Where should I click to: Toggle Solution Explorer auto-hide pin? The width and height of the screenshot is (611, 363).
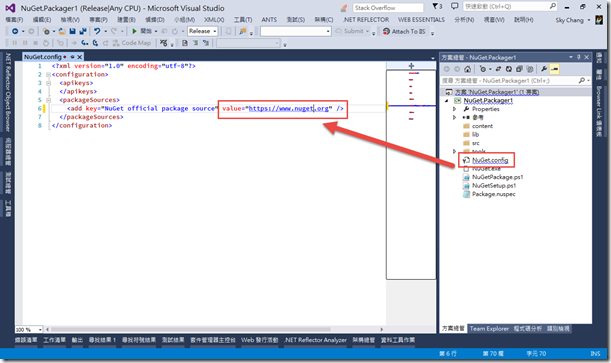[x=579, y=57]
